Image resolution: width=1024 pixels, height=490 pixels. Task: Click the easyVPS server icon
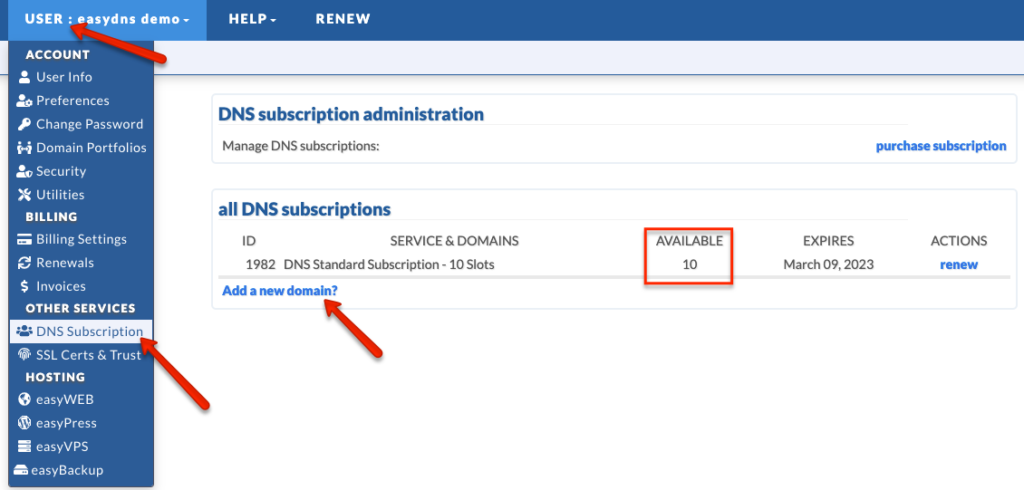[x=24, y=446]
